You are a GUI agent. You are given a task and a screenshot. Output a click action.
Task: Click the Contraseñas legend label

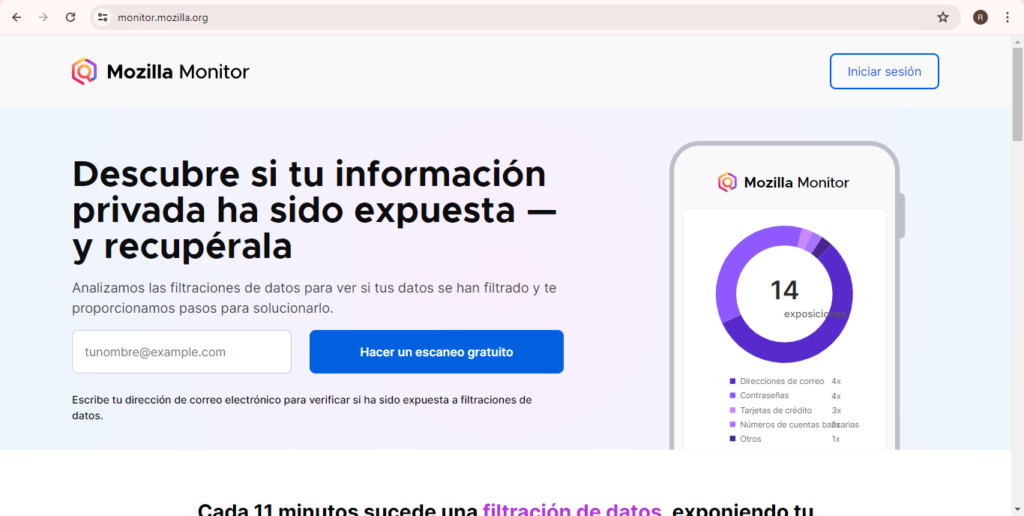(x=764, y=395)
